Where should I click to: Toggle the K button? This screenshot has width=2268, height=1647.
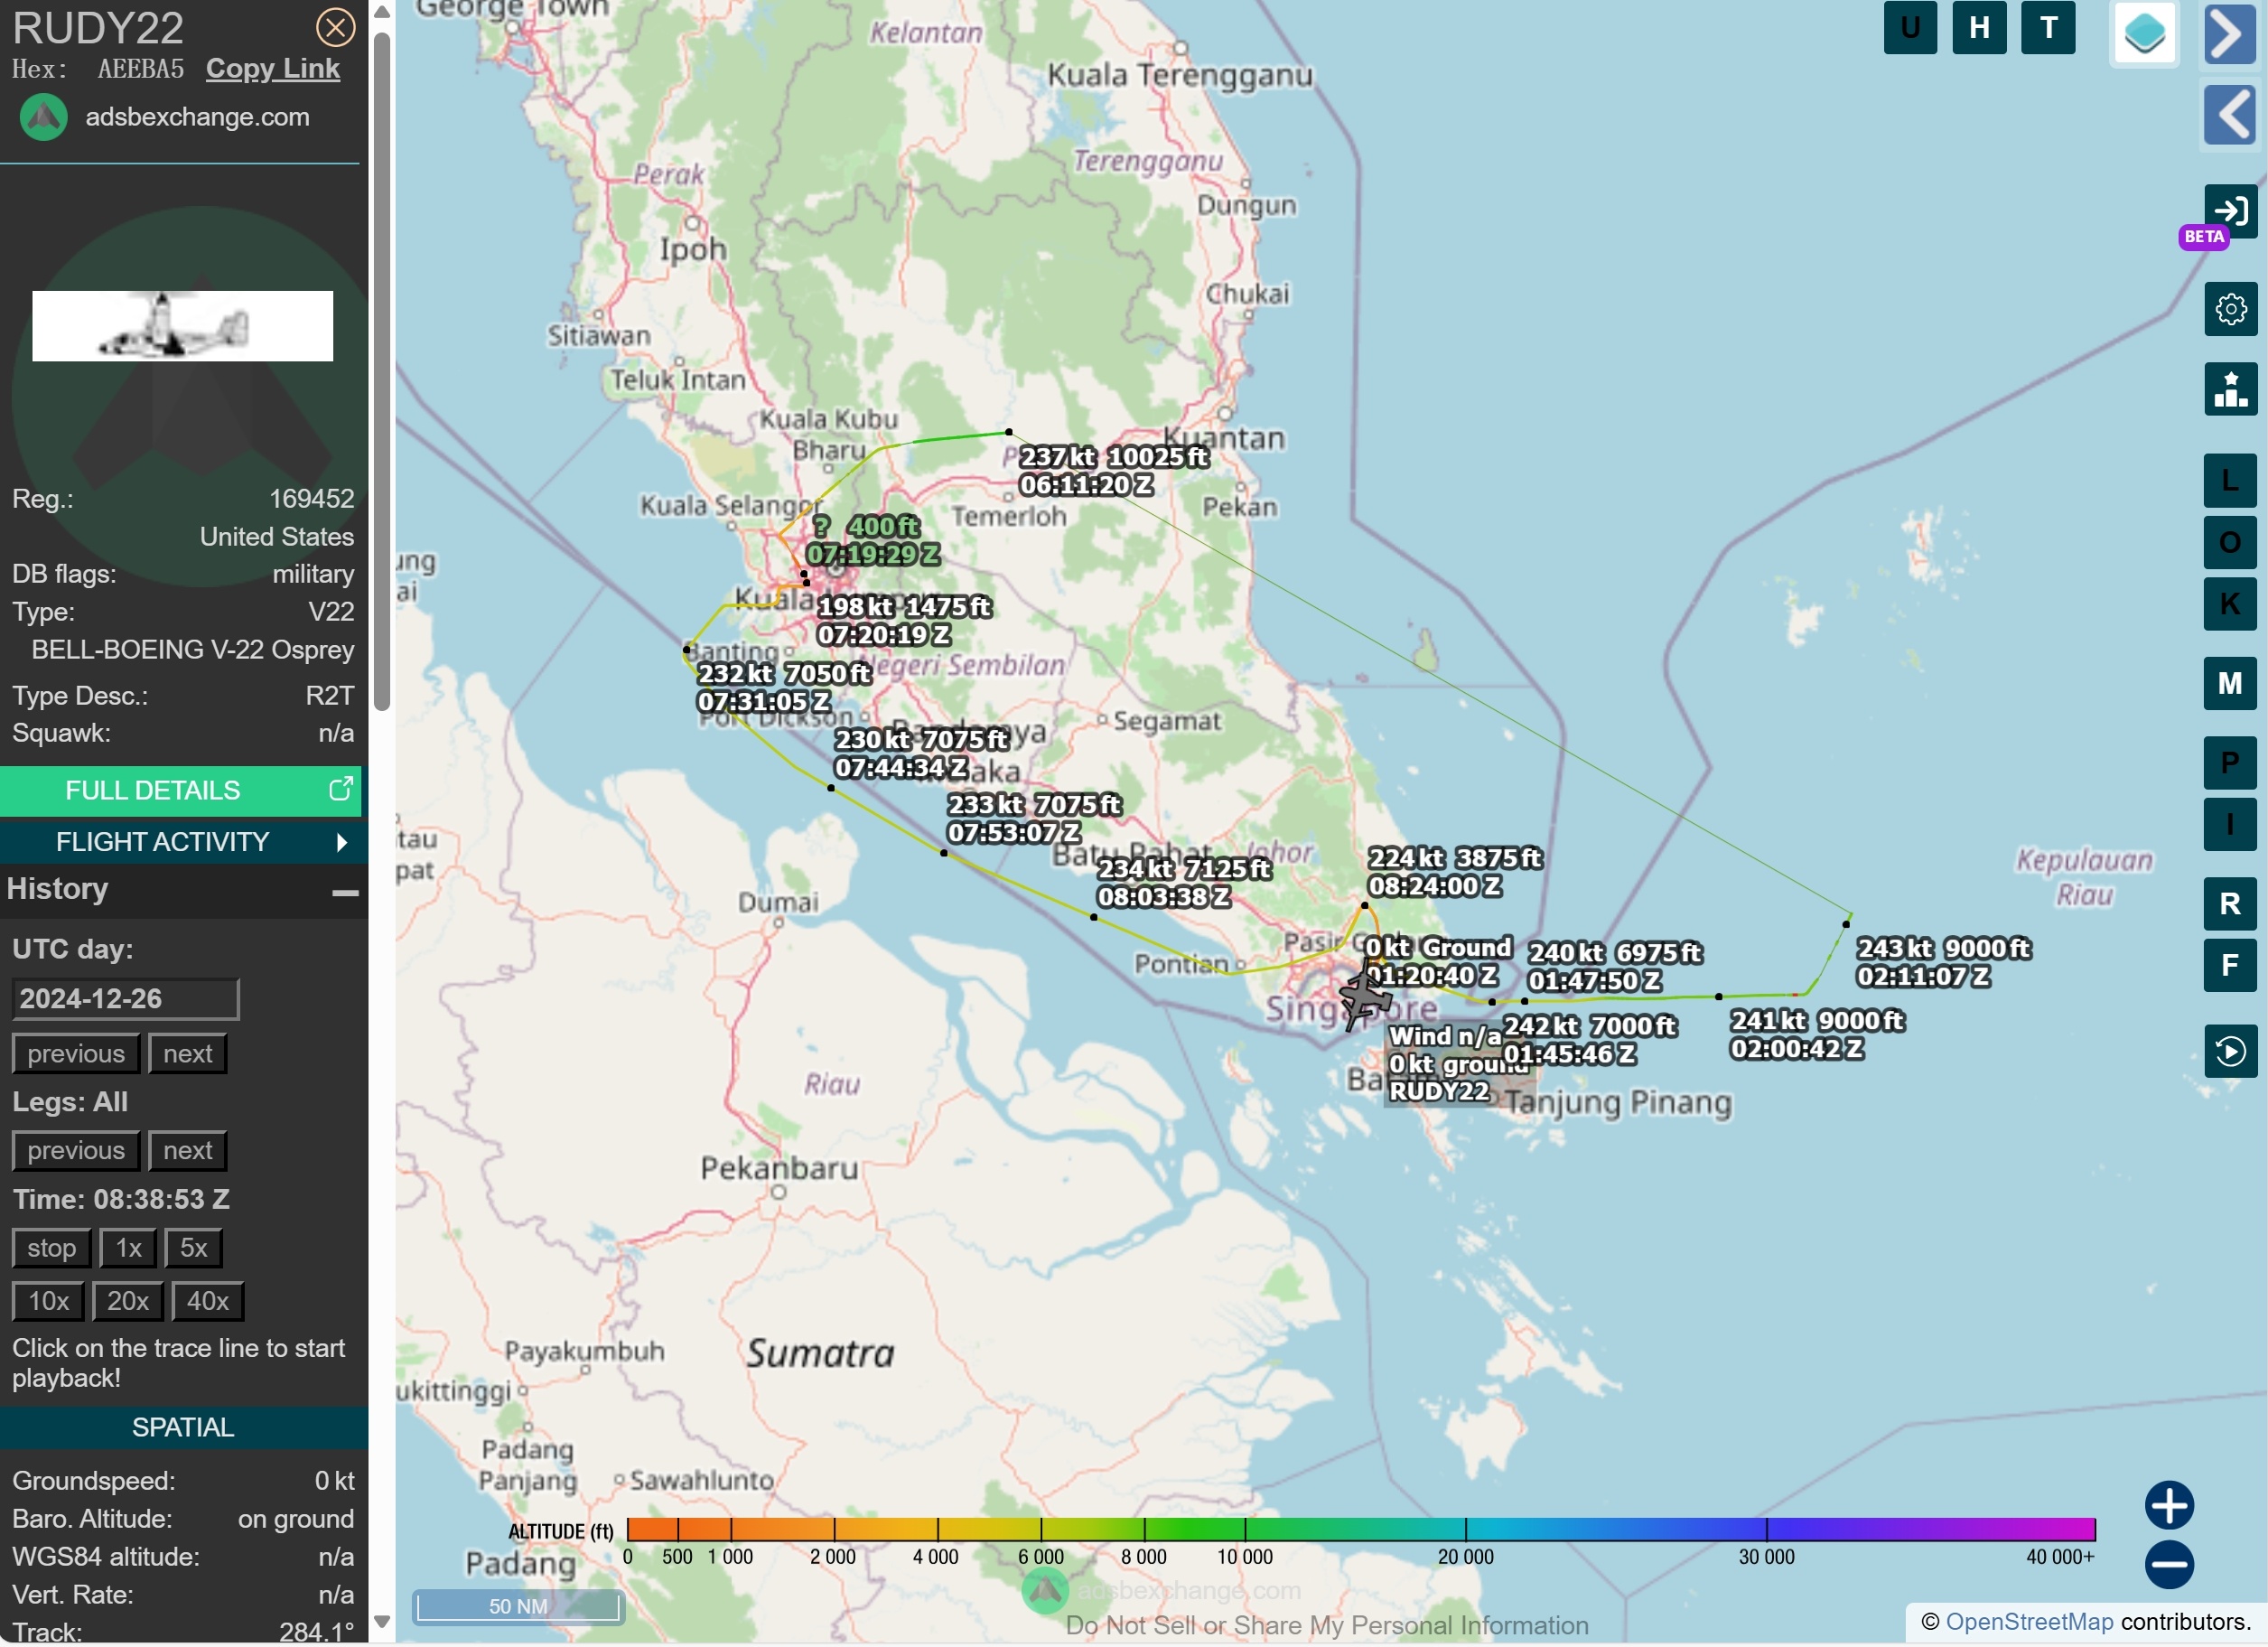(2230, 604)
